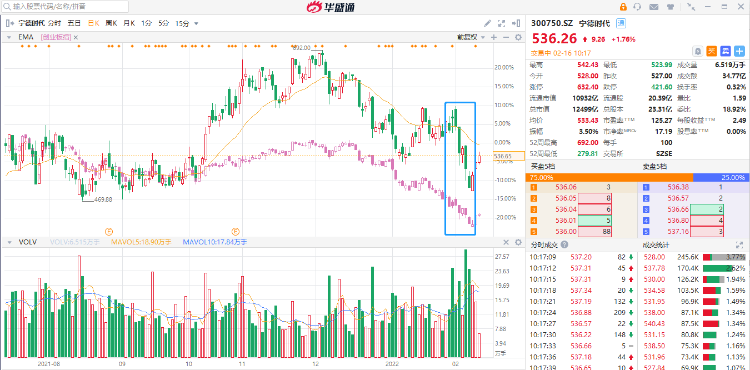Switch to 5分 interval tab
This screenshot has height=370, width=750.
click(x=164, y=23)
